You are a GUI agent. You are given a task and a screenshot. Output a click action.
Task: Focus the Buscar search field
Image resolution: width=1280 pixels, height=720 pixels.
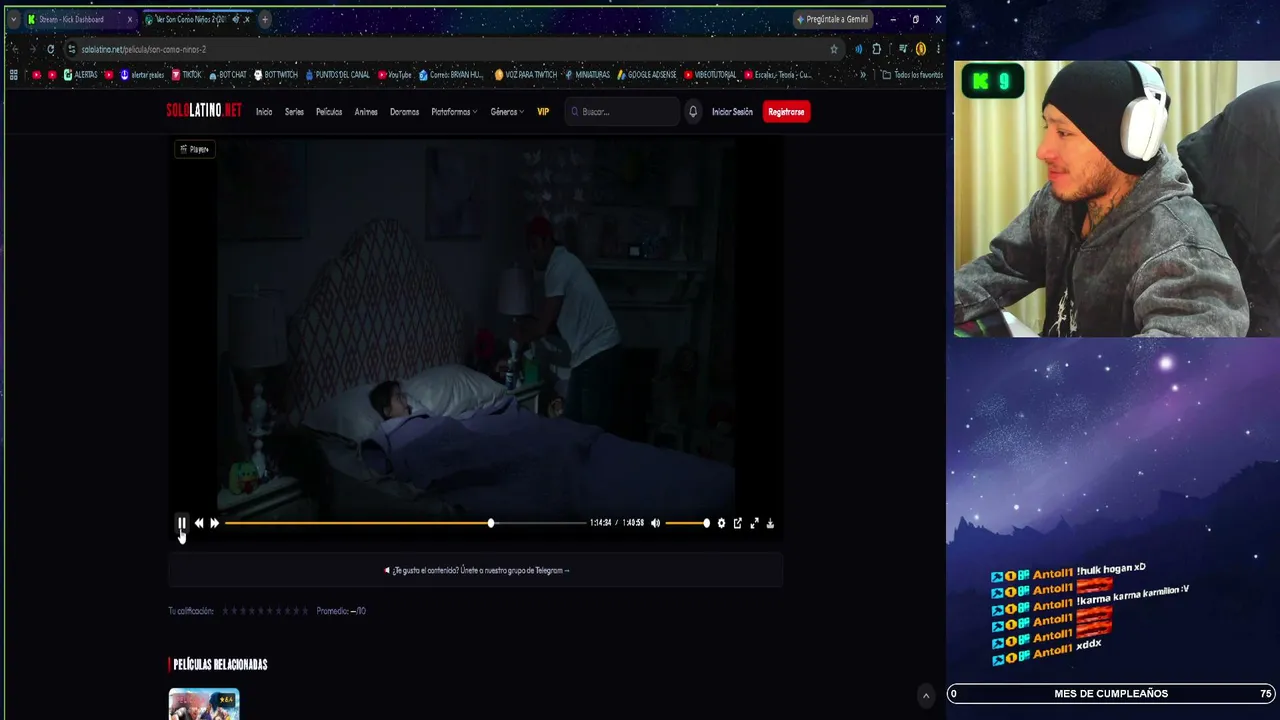point(622,112)
